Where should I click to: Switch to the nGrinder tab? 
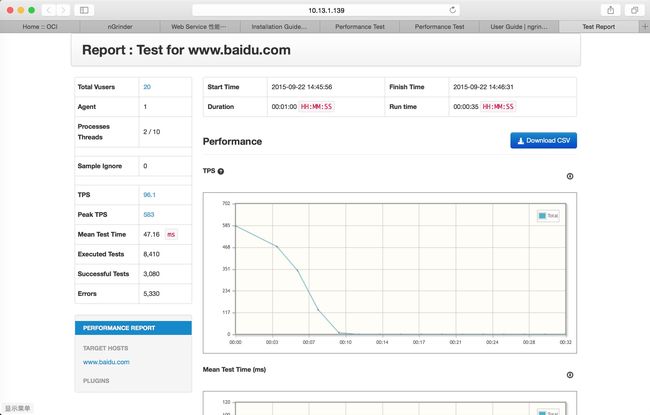120,27
